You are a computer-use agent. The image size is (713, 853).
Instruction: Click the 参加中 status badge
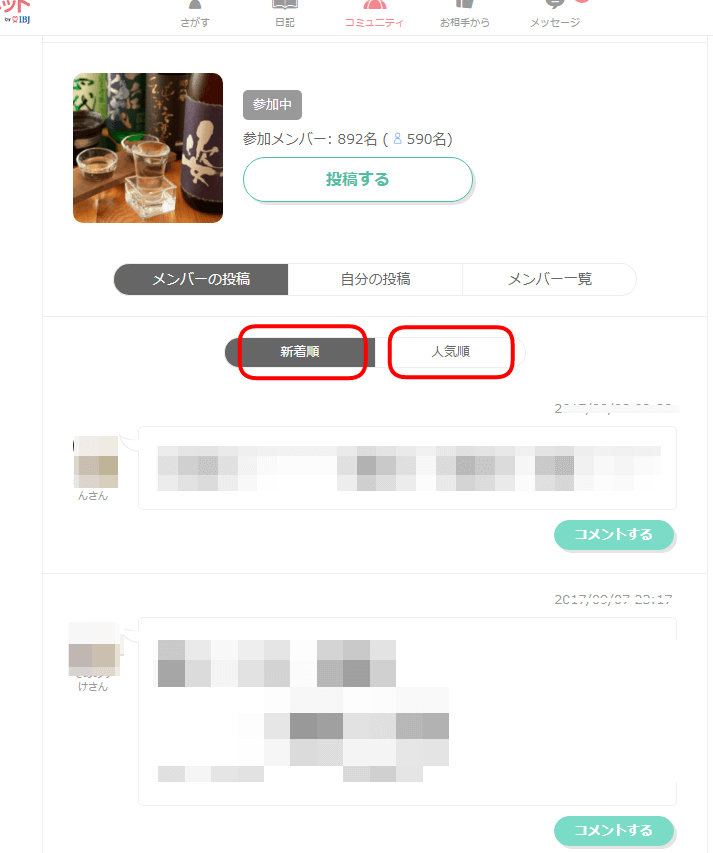coord(272,104)
